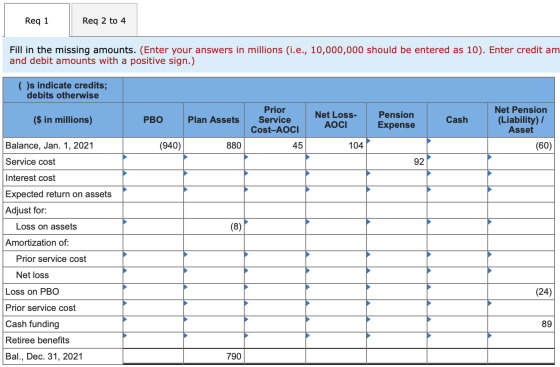Click Balance Jan. 1 Cash cell
Viewport: 560px width, 367px height.
tap(457, 146)
